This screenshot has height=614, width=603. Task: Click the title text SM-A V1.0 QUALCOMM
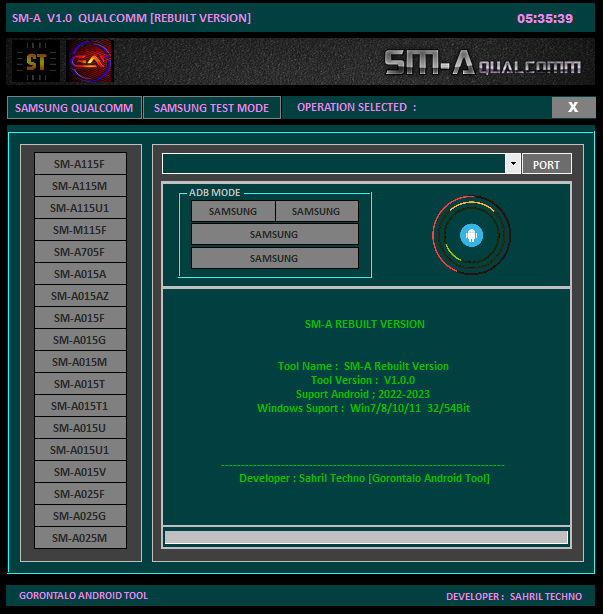click(131, 18)
